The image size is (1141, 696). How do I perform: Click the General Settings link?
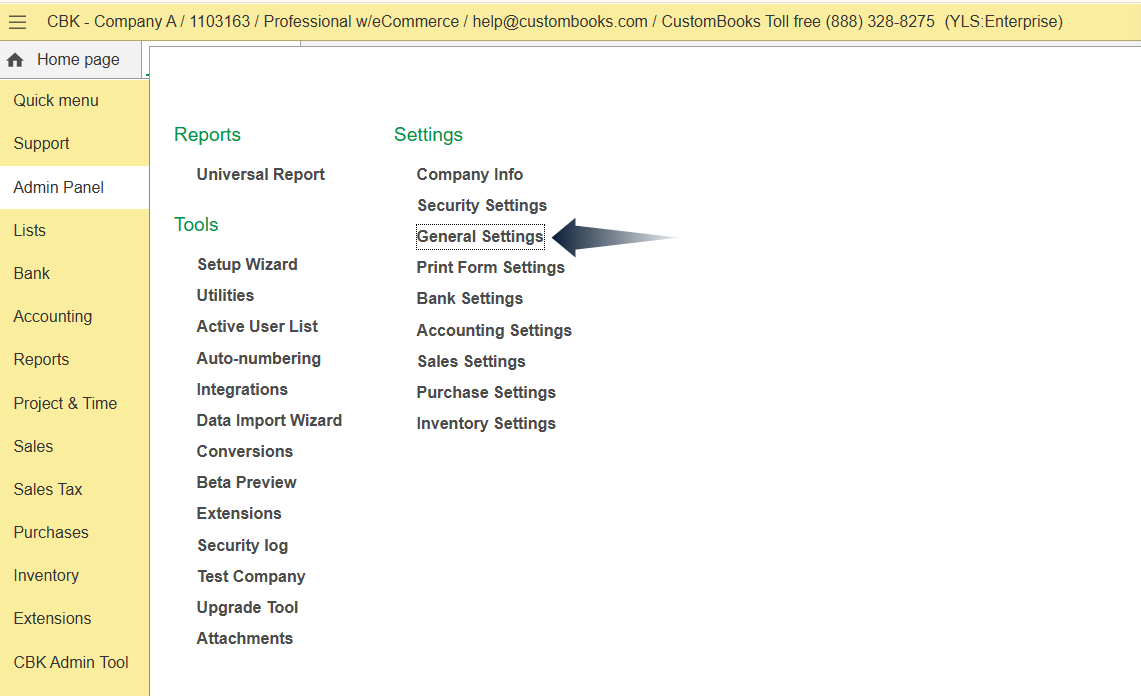coord(480,236)
